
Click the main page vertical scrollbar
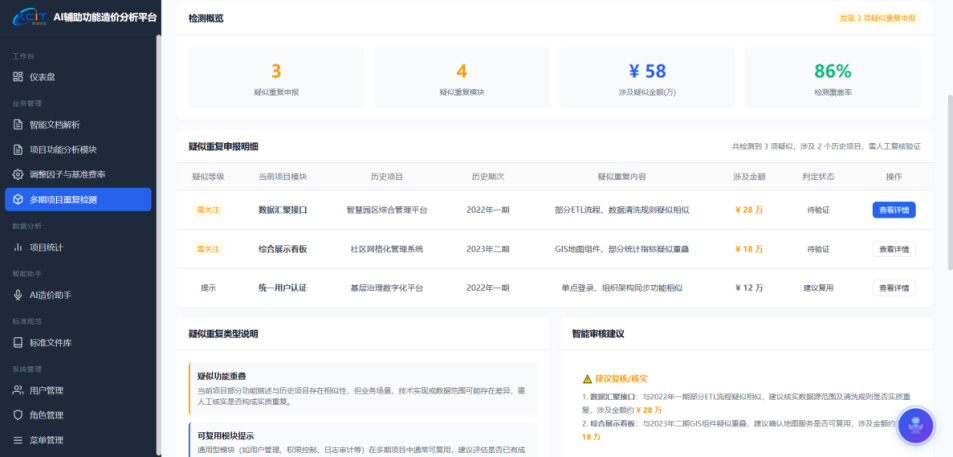tap(950, 182)
